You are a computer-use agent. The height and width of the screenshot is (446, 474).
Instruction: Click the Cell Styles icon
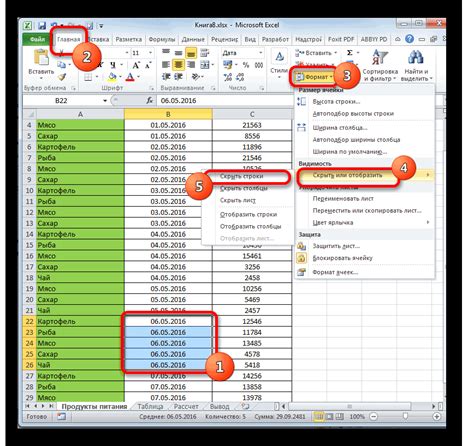pos(279,57)
